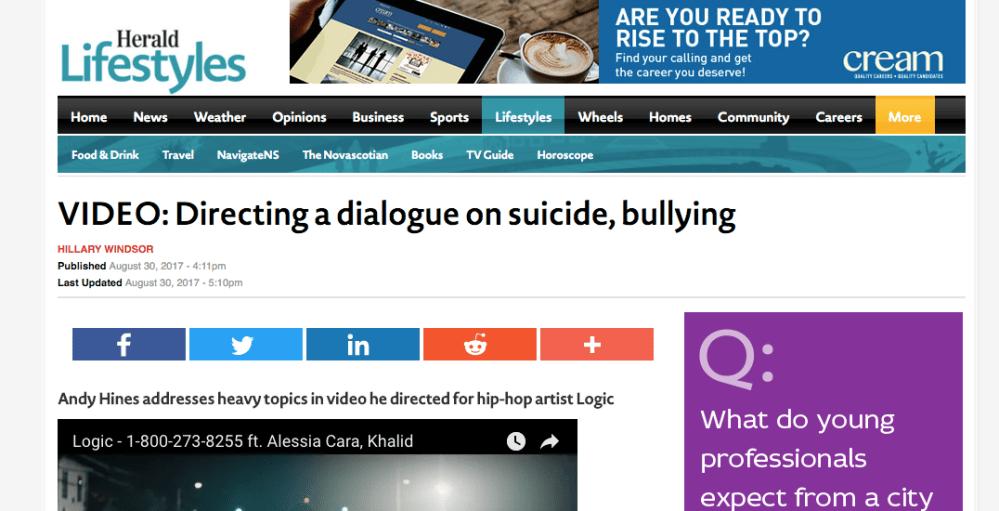The height and width of the screenshot is (511, 999).
Task: Click the video Watch Later clock icon
Action: (x=516, y=441)
